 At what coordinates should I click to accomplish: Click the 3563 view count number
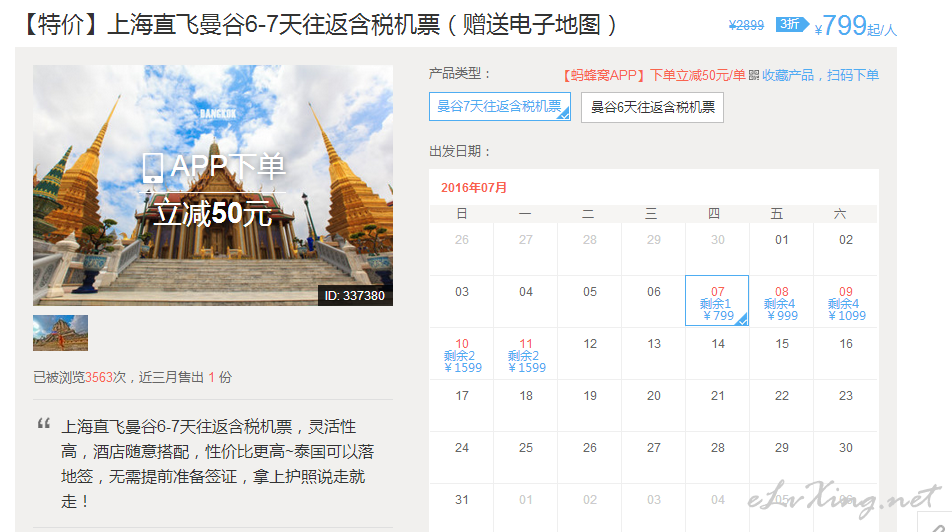[98, 377]
